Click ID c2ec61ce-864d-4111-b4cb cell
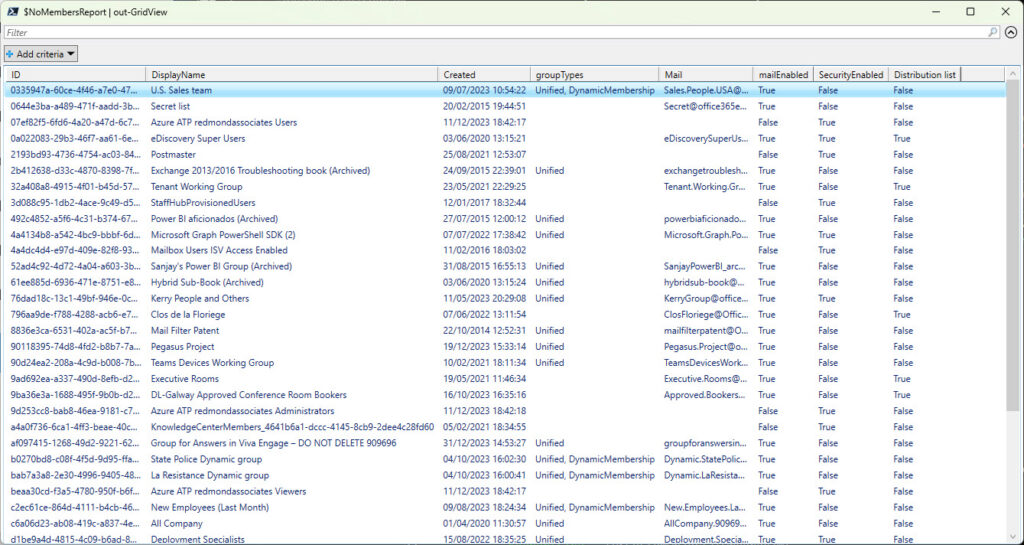The height and width of the screenshot is (545, 1024). (75, 507)
